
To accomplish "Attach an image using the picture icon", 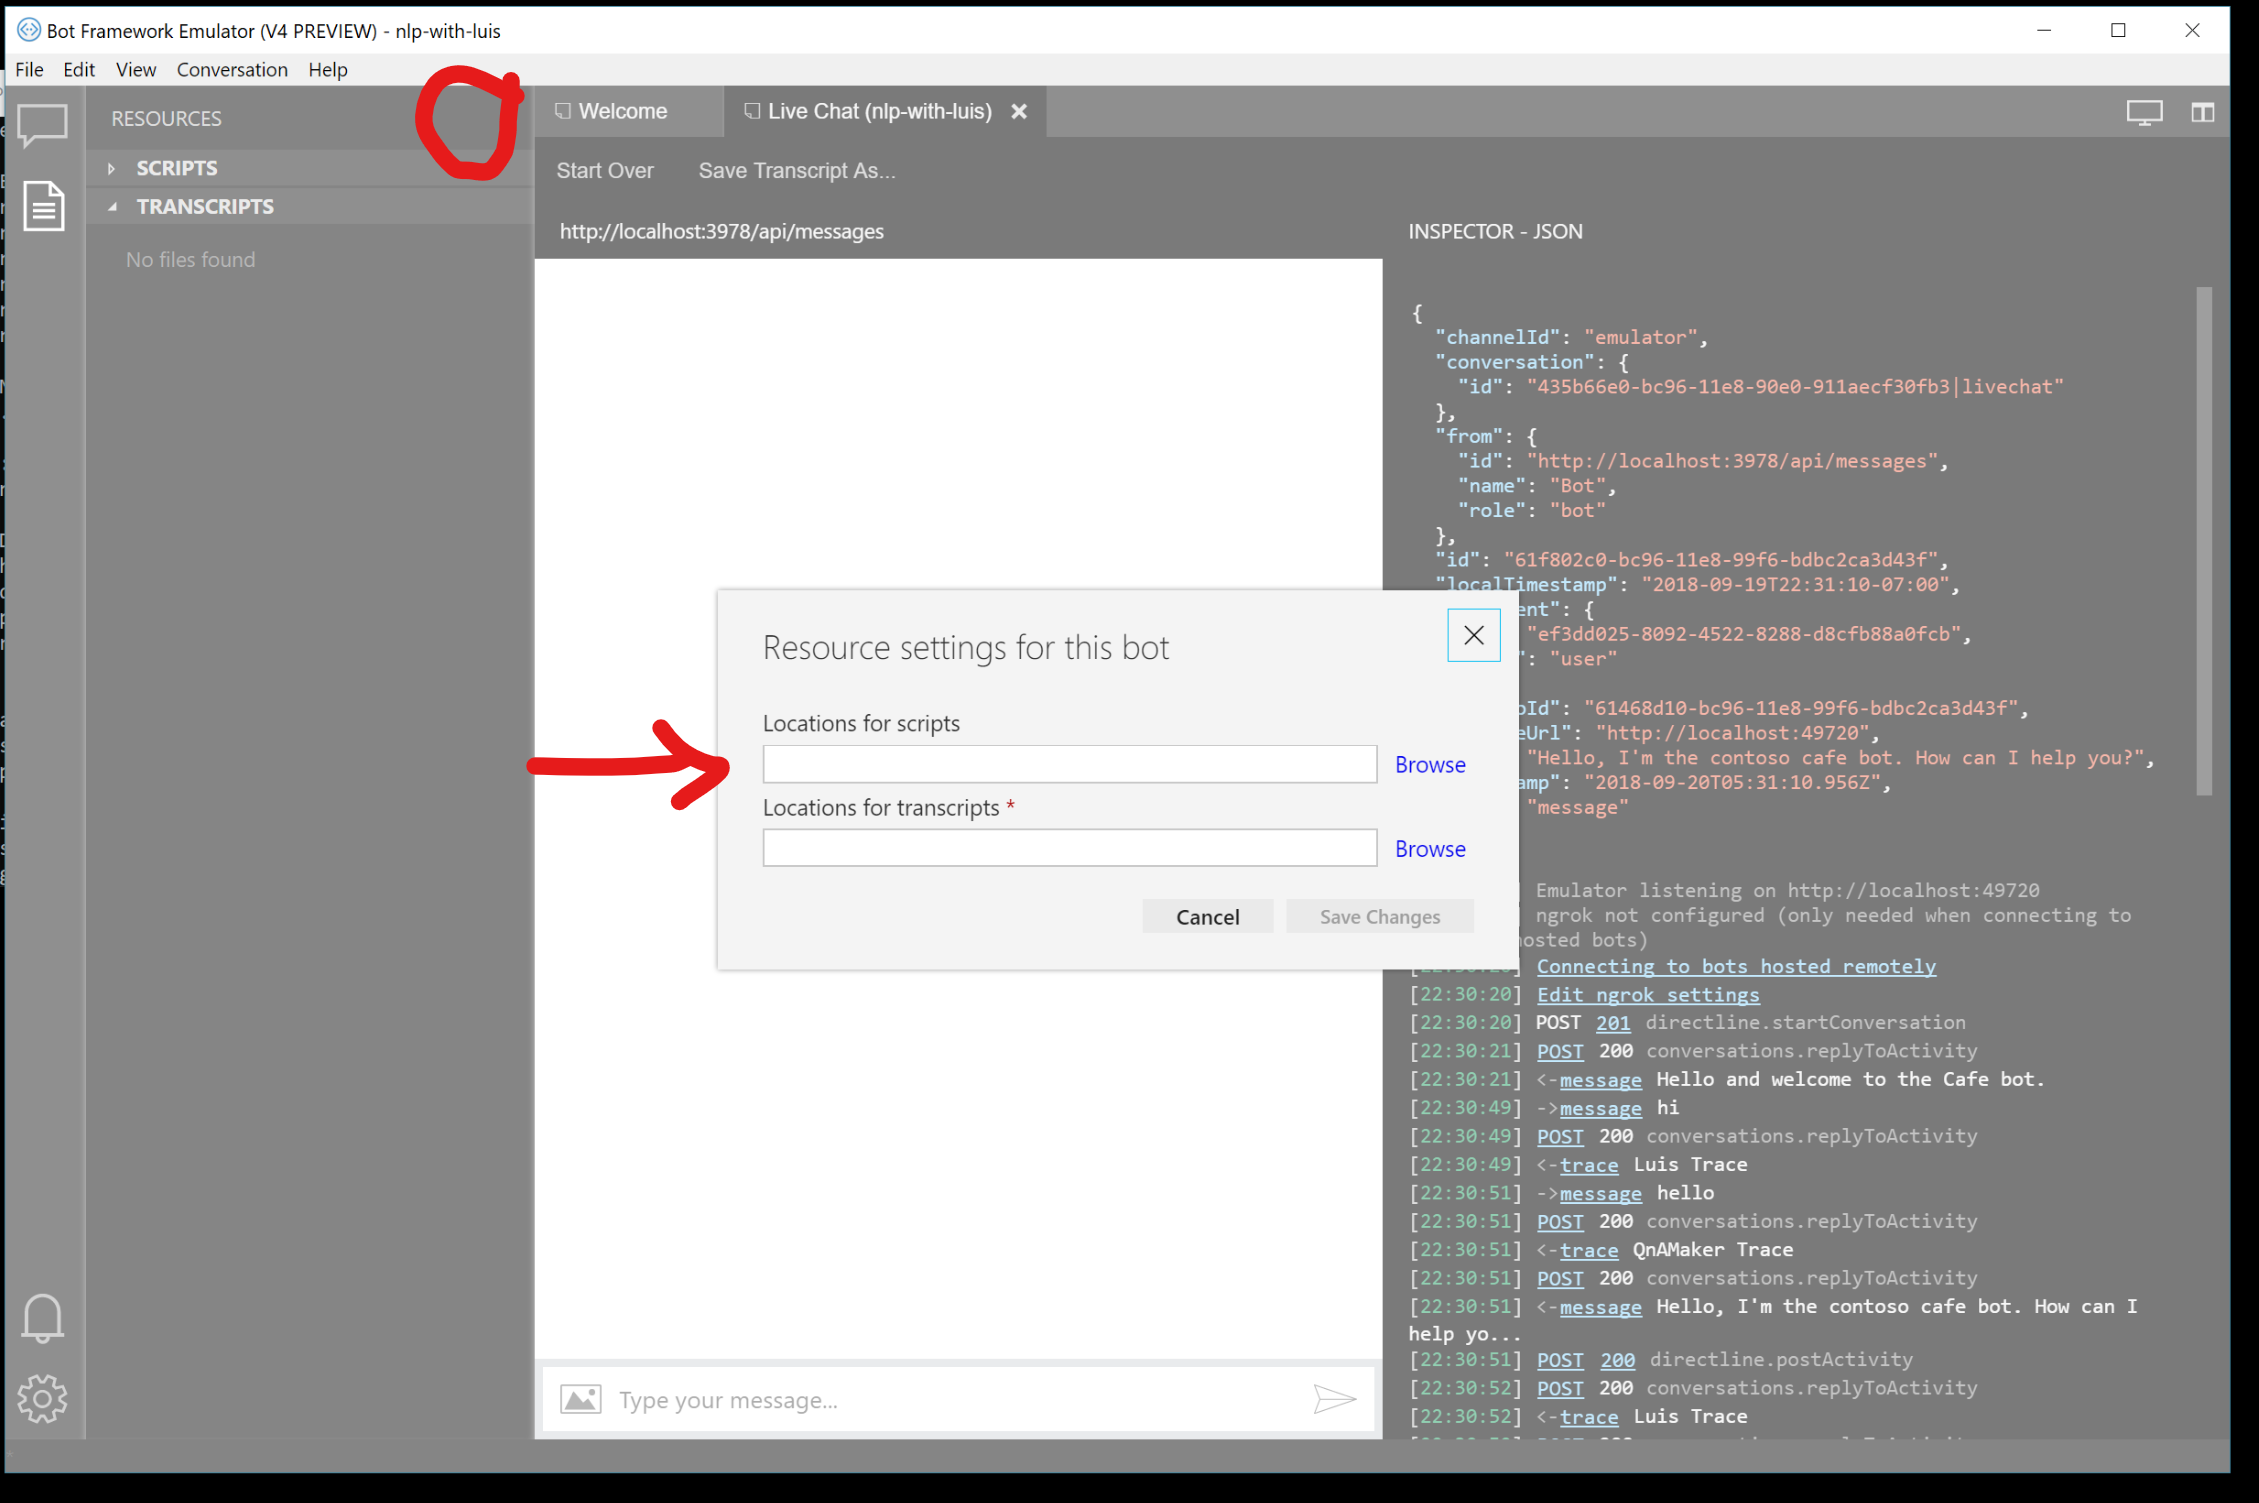I will pyautogui.click(x=580, y=1399).
